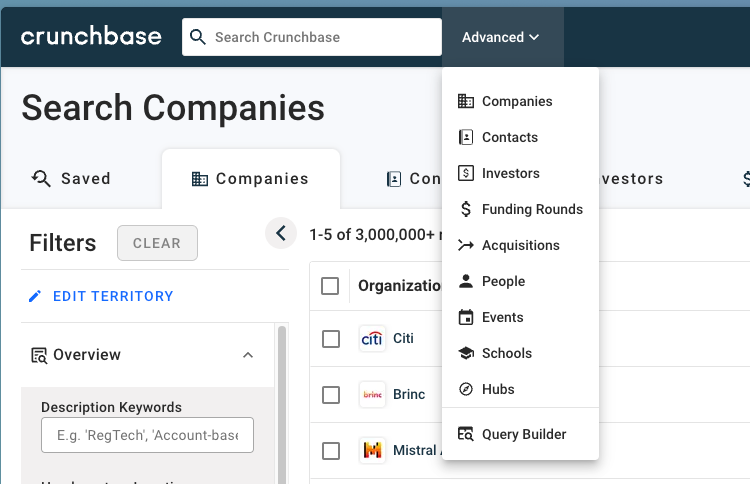Click the Companies building icon in menu
Screen dimensions: 750x484
(x=465, y=101)
